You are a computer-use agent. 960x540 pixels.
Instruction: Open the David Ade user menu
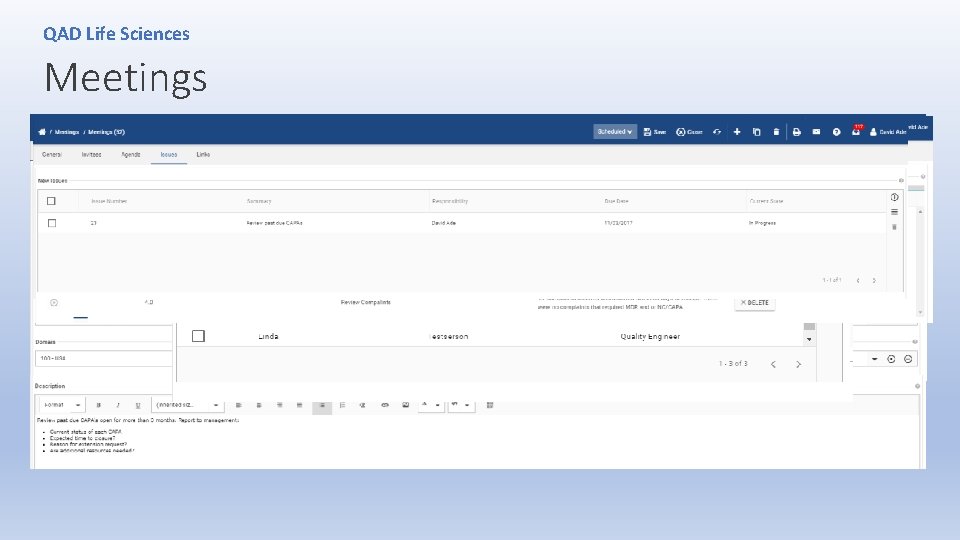pos(888,132)
